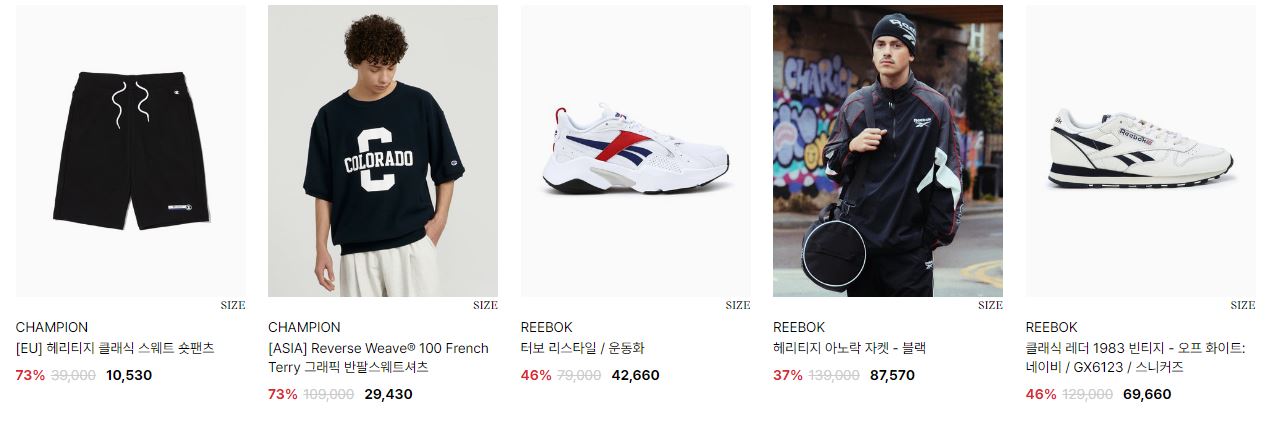Viewport: 1279px width, 433px height.
Task: Open 터보 리스타일 / 운동화 product title
Action: pos(583,348)
